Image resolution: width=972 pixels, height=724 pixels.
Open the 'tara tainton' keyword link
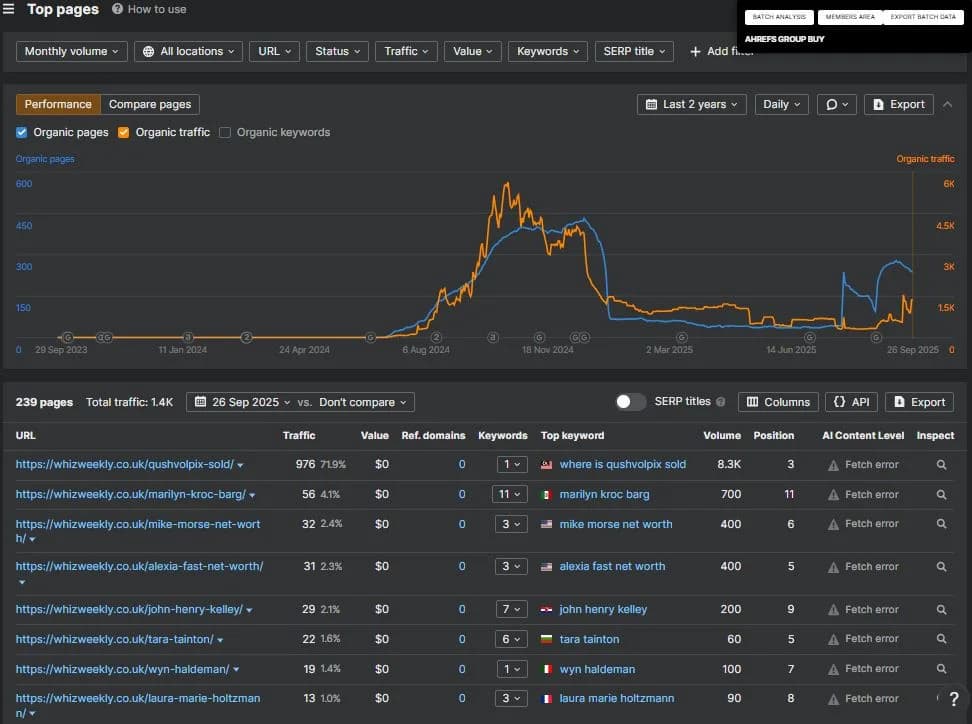click(x=589, y=639)
